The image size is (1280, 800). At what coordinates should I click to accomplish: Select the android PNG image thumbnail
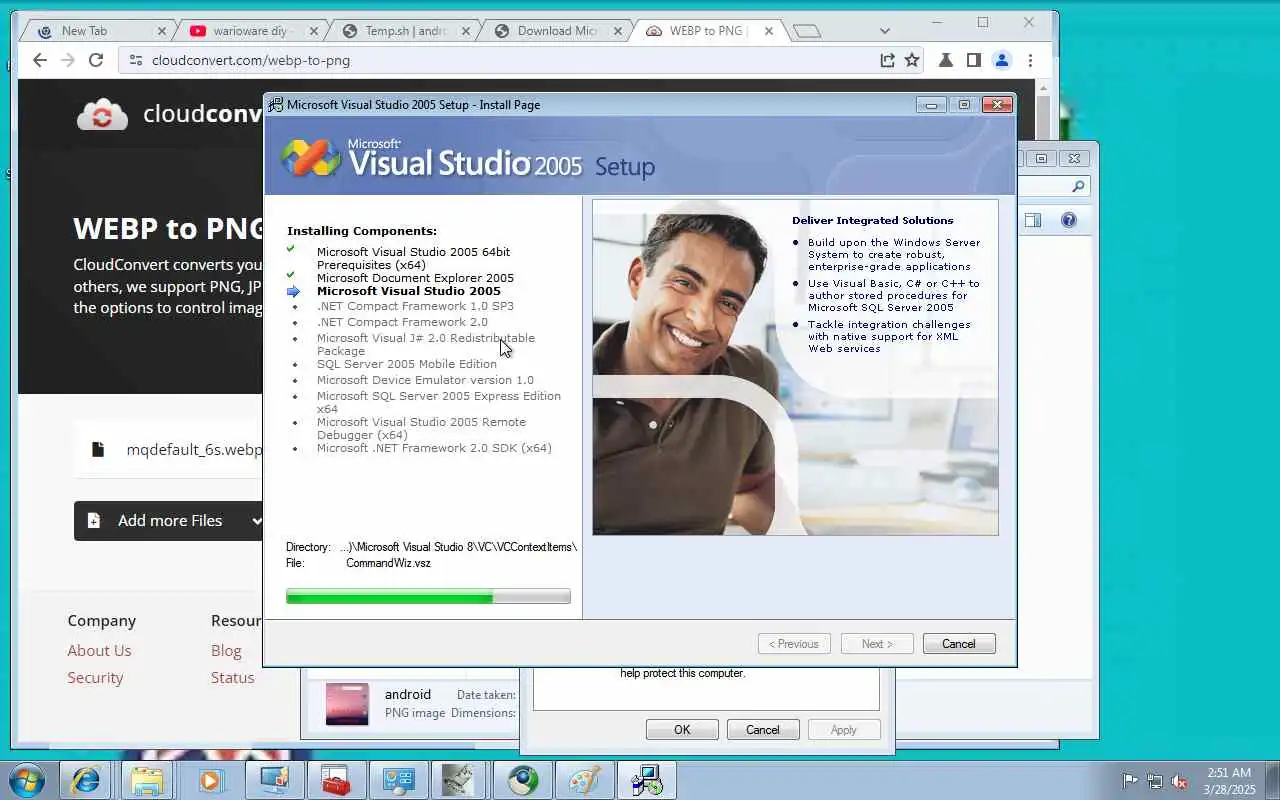point(347,704)
